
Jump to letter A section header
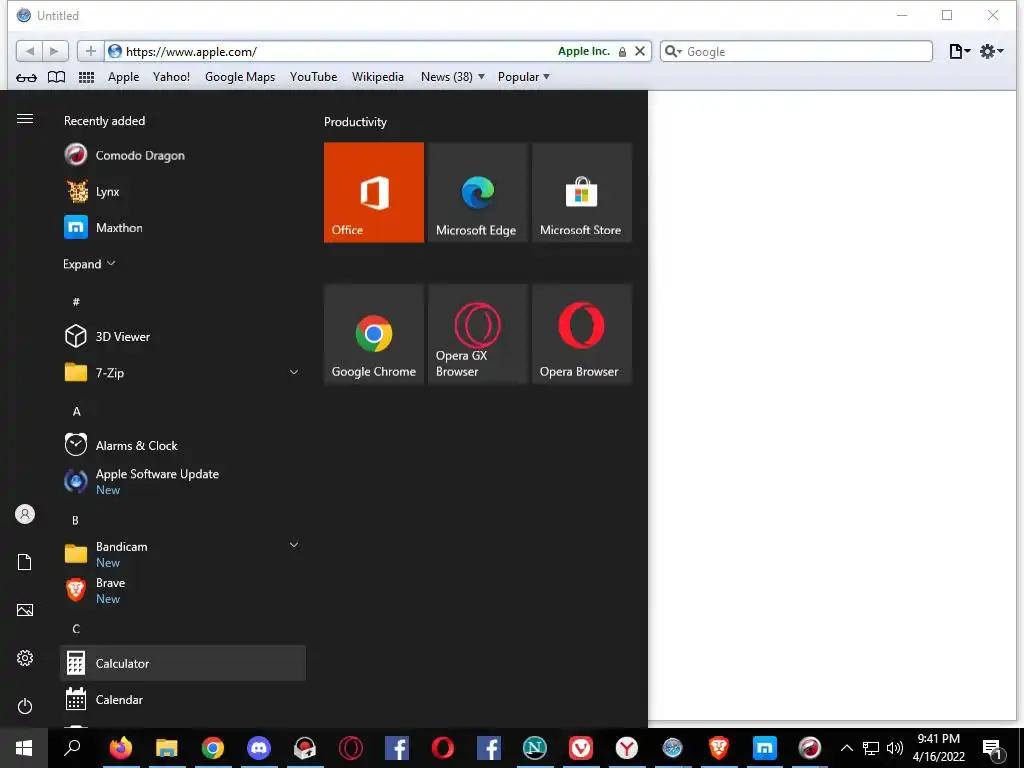(x=76, y=411)
